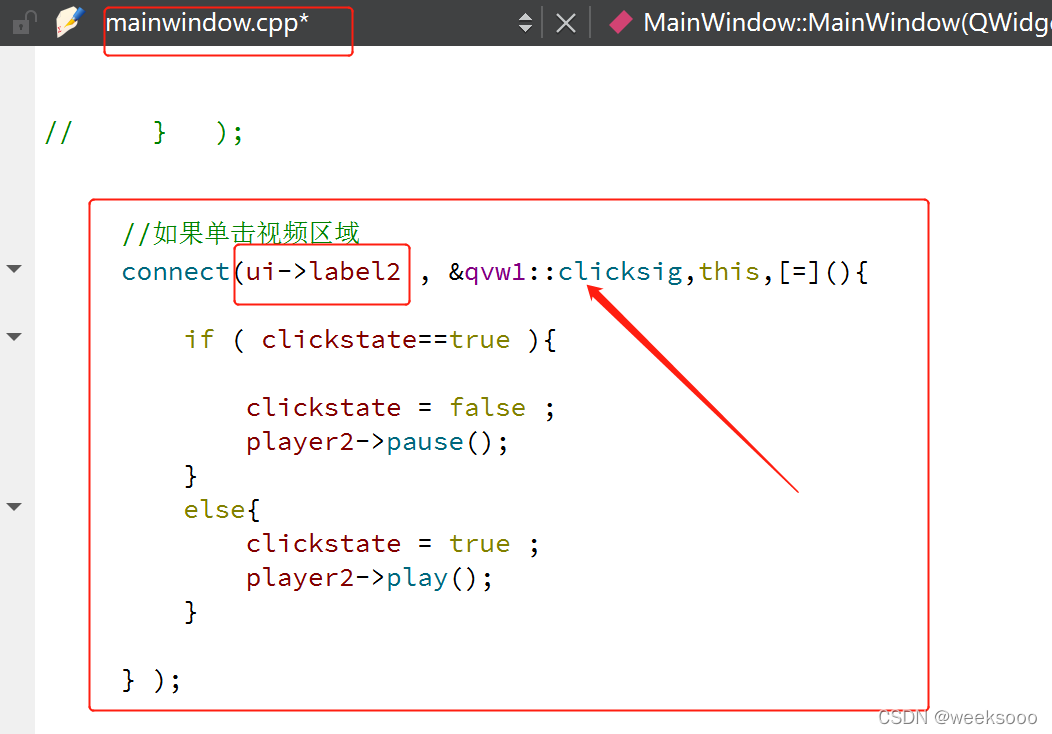Click the commented-out // } ); line
This screenshot has width=1052, height=734.
(x=144, y=132)
